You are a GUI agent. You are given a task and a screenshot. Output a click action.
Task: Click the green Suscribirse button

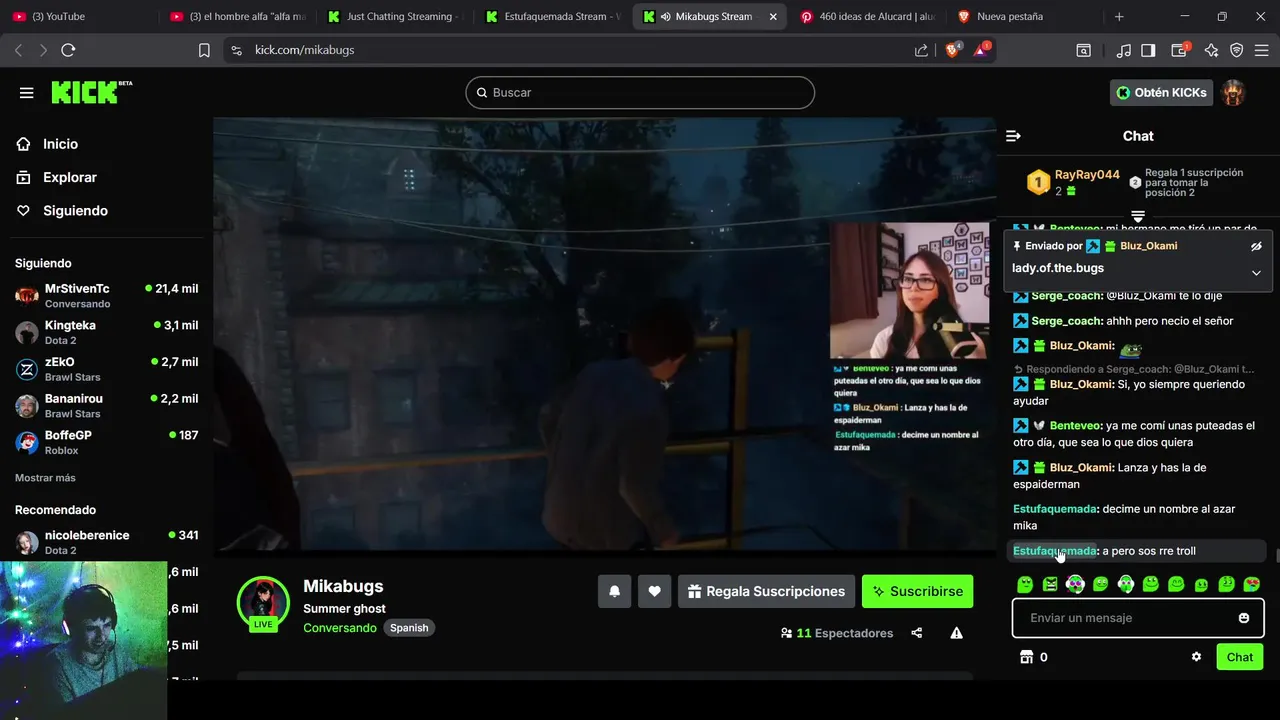tap(918, 591)
